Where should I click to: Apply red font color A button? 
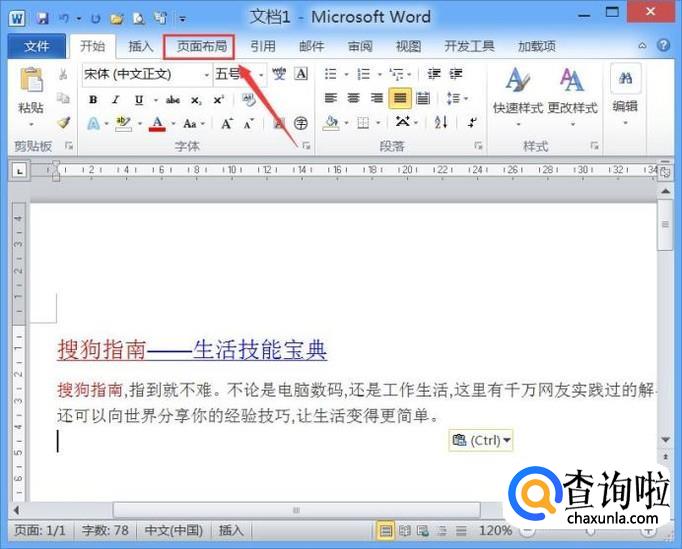(157, 124)
